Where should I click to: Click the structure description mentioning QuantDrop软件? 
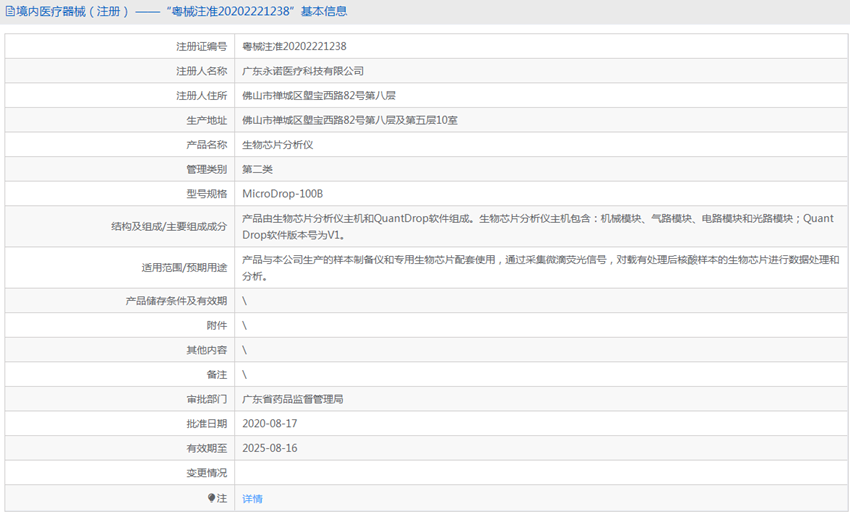click(x=538, y=227)
